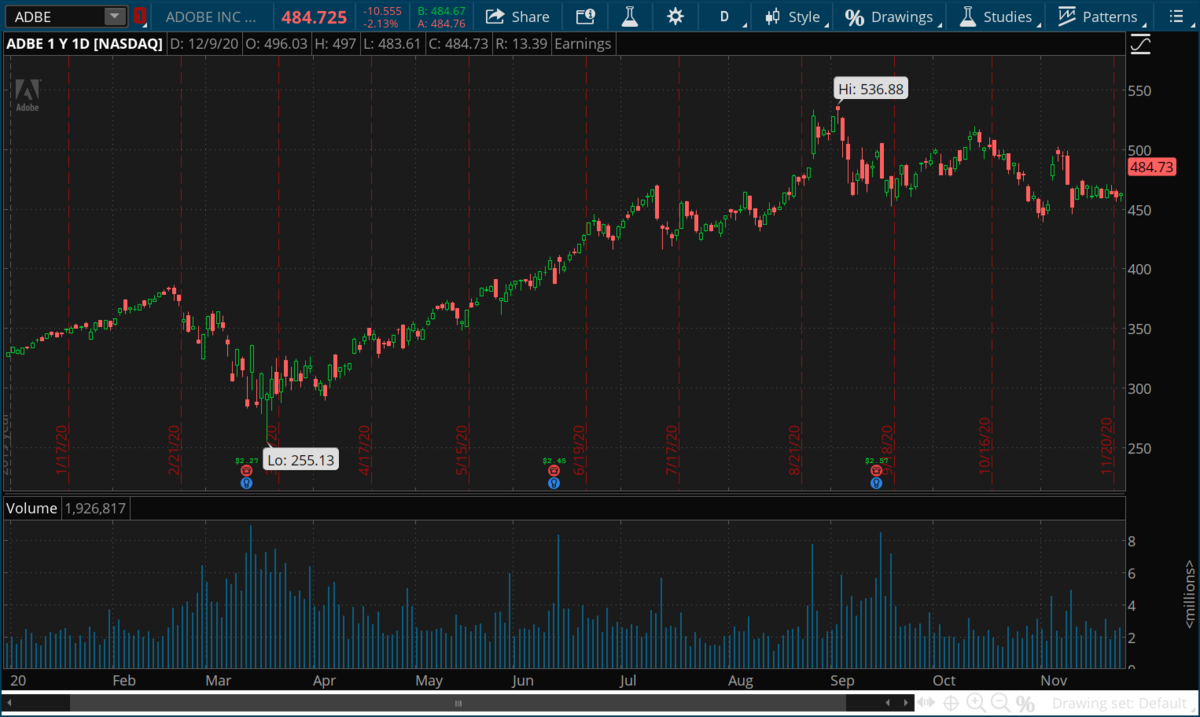Click the March blue lightbulb event icon

[x=246, y=482]
